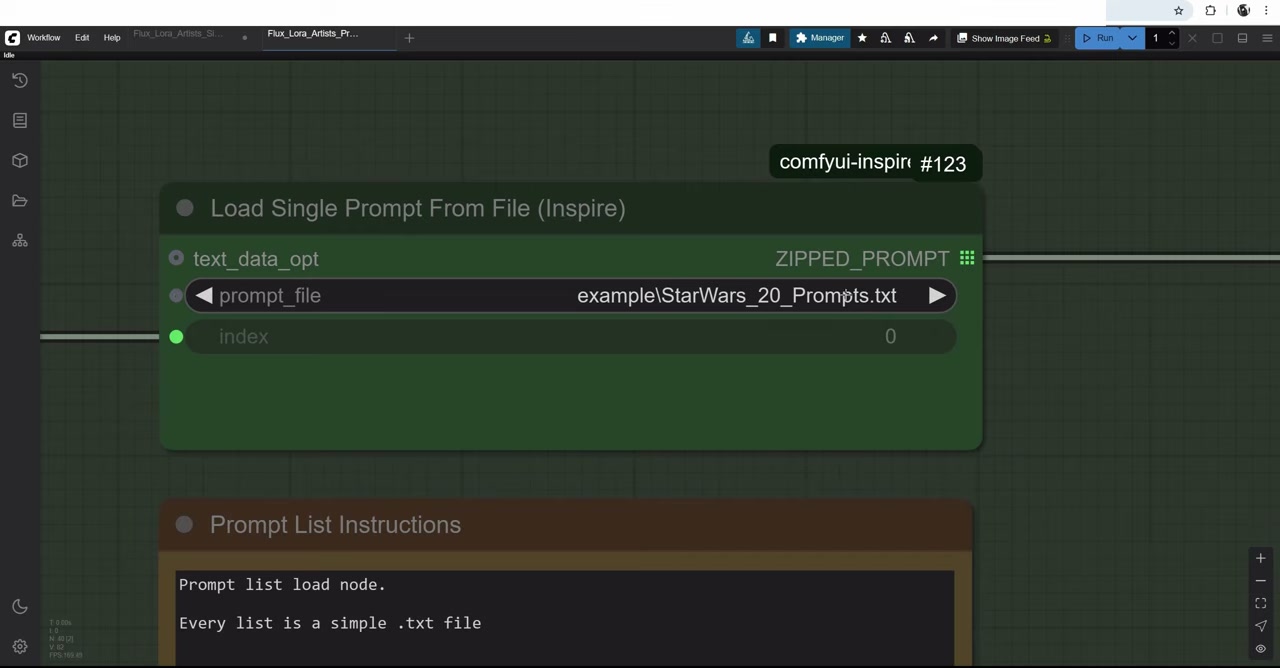This screenshot has height=668, width=1280.
Task: Open the Workflow menu
Action: [x=43, y=38]
